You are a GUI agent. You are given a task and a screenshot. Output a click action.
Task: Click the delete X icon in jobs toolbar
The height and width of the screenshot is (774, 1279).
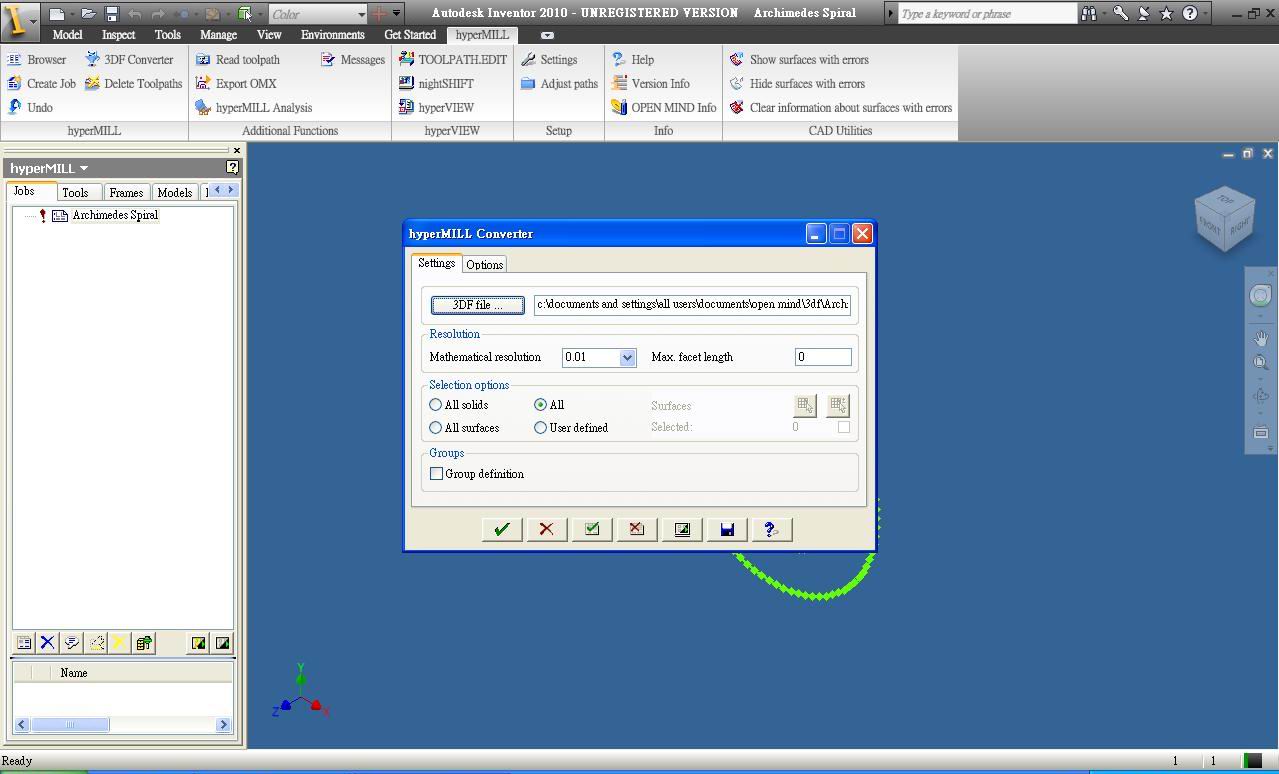tap(47, 643)
